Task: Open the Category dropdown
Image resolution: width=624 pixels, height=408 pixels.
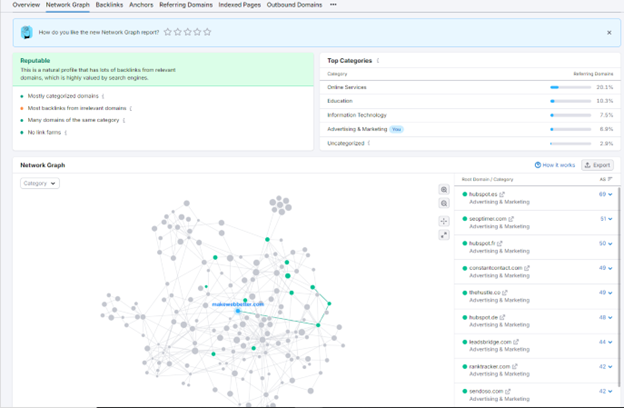Action: [x=40, y=183]
